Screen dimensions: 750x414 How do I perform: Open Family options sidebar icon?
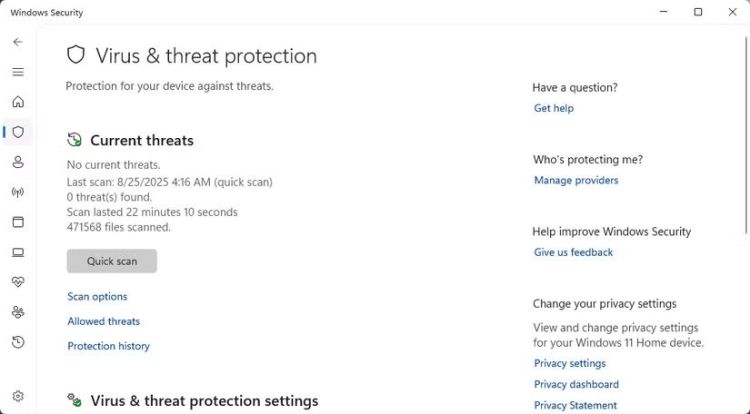[18, 312]
